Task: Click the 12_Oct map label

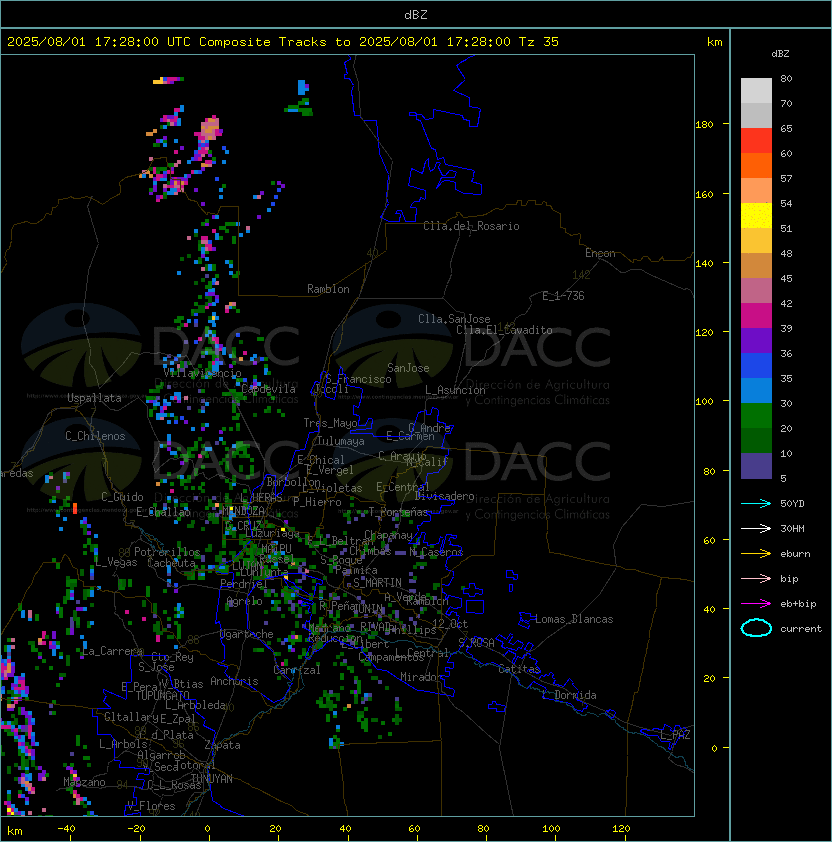Action: click(450, 624)
